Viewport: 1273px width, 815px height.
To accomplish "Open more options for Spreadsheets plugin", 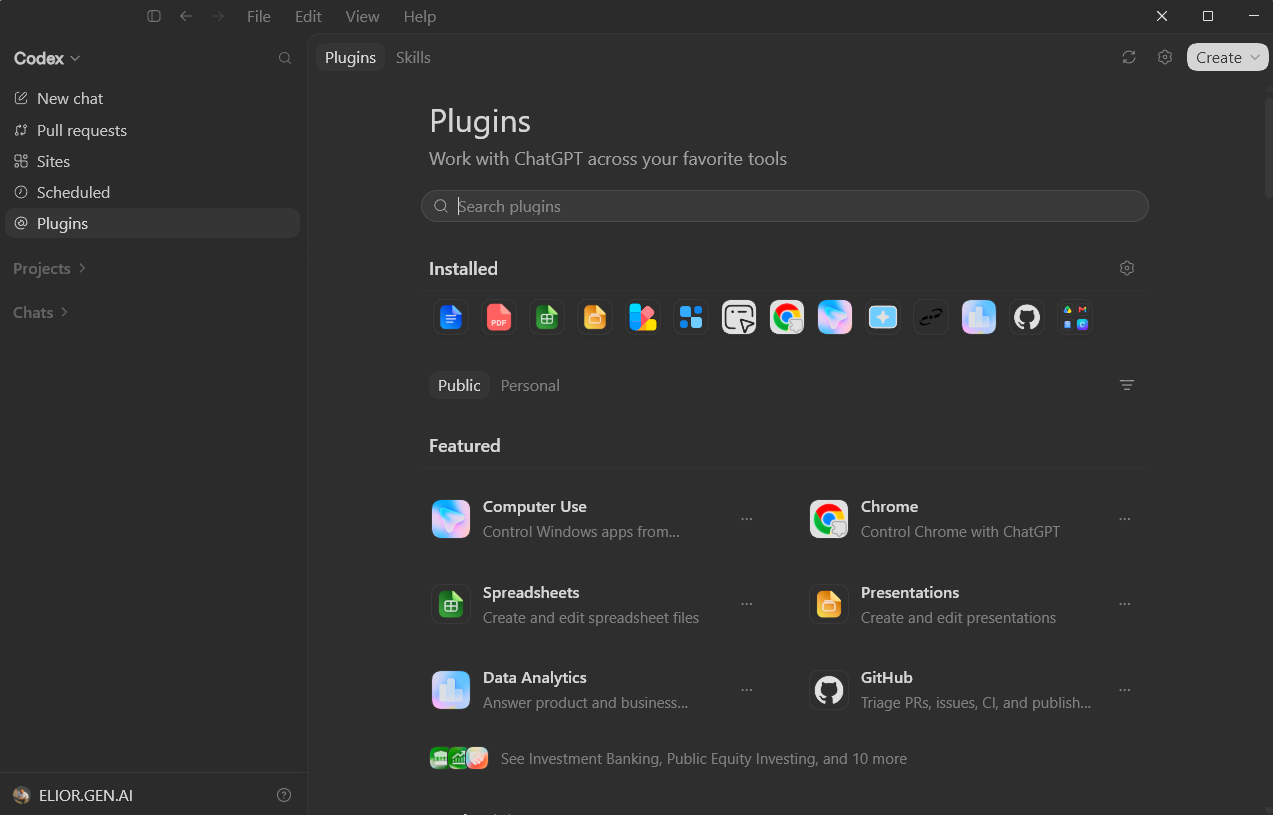I will tap(747, 605).
